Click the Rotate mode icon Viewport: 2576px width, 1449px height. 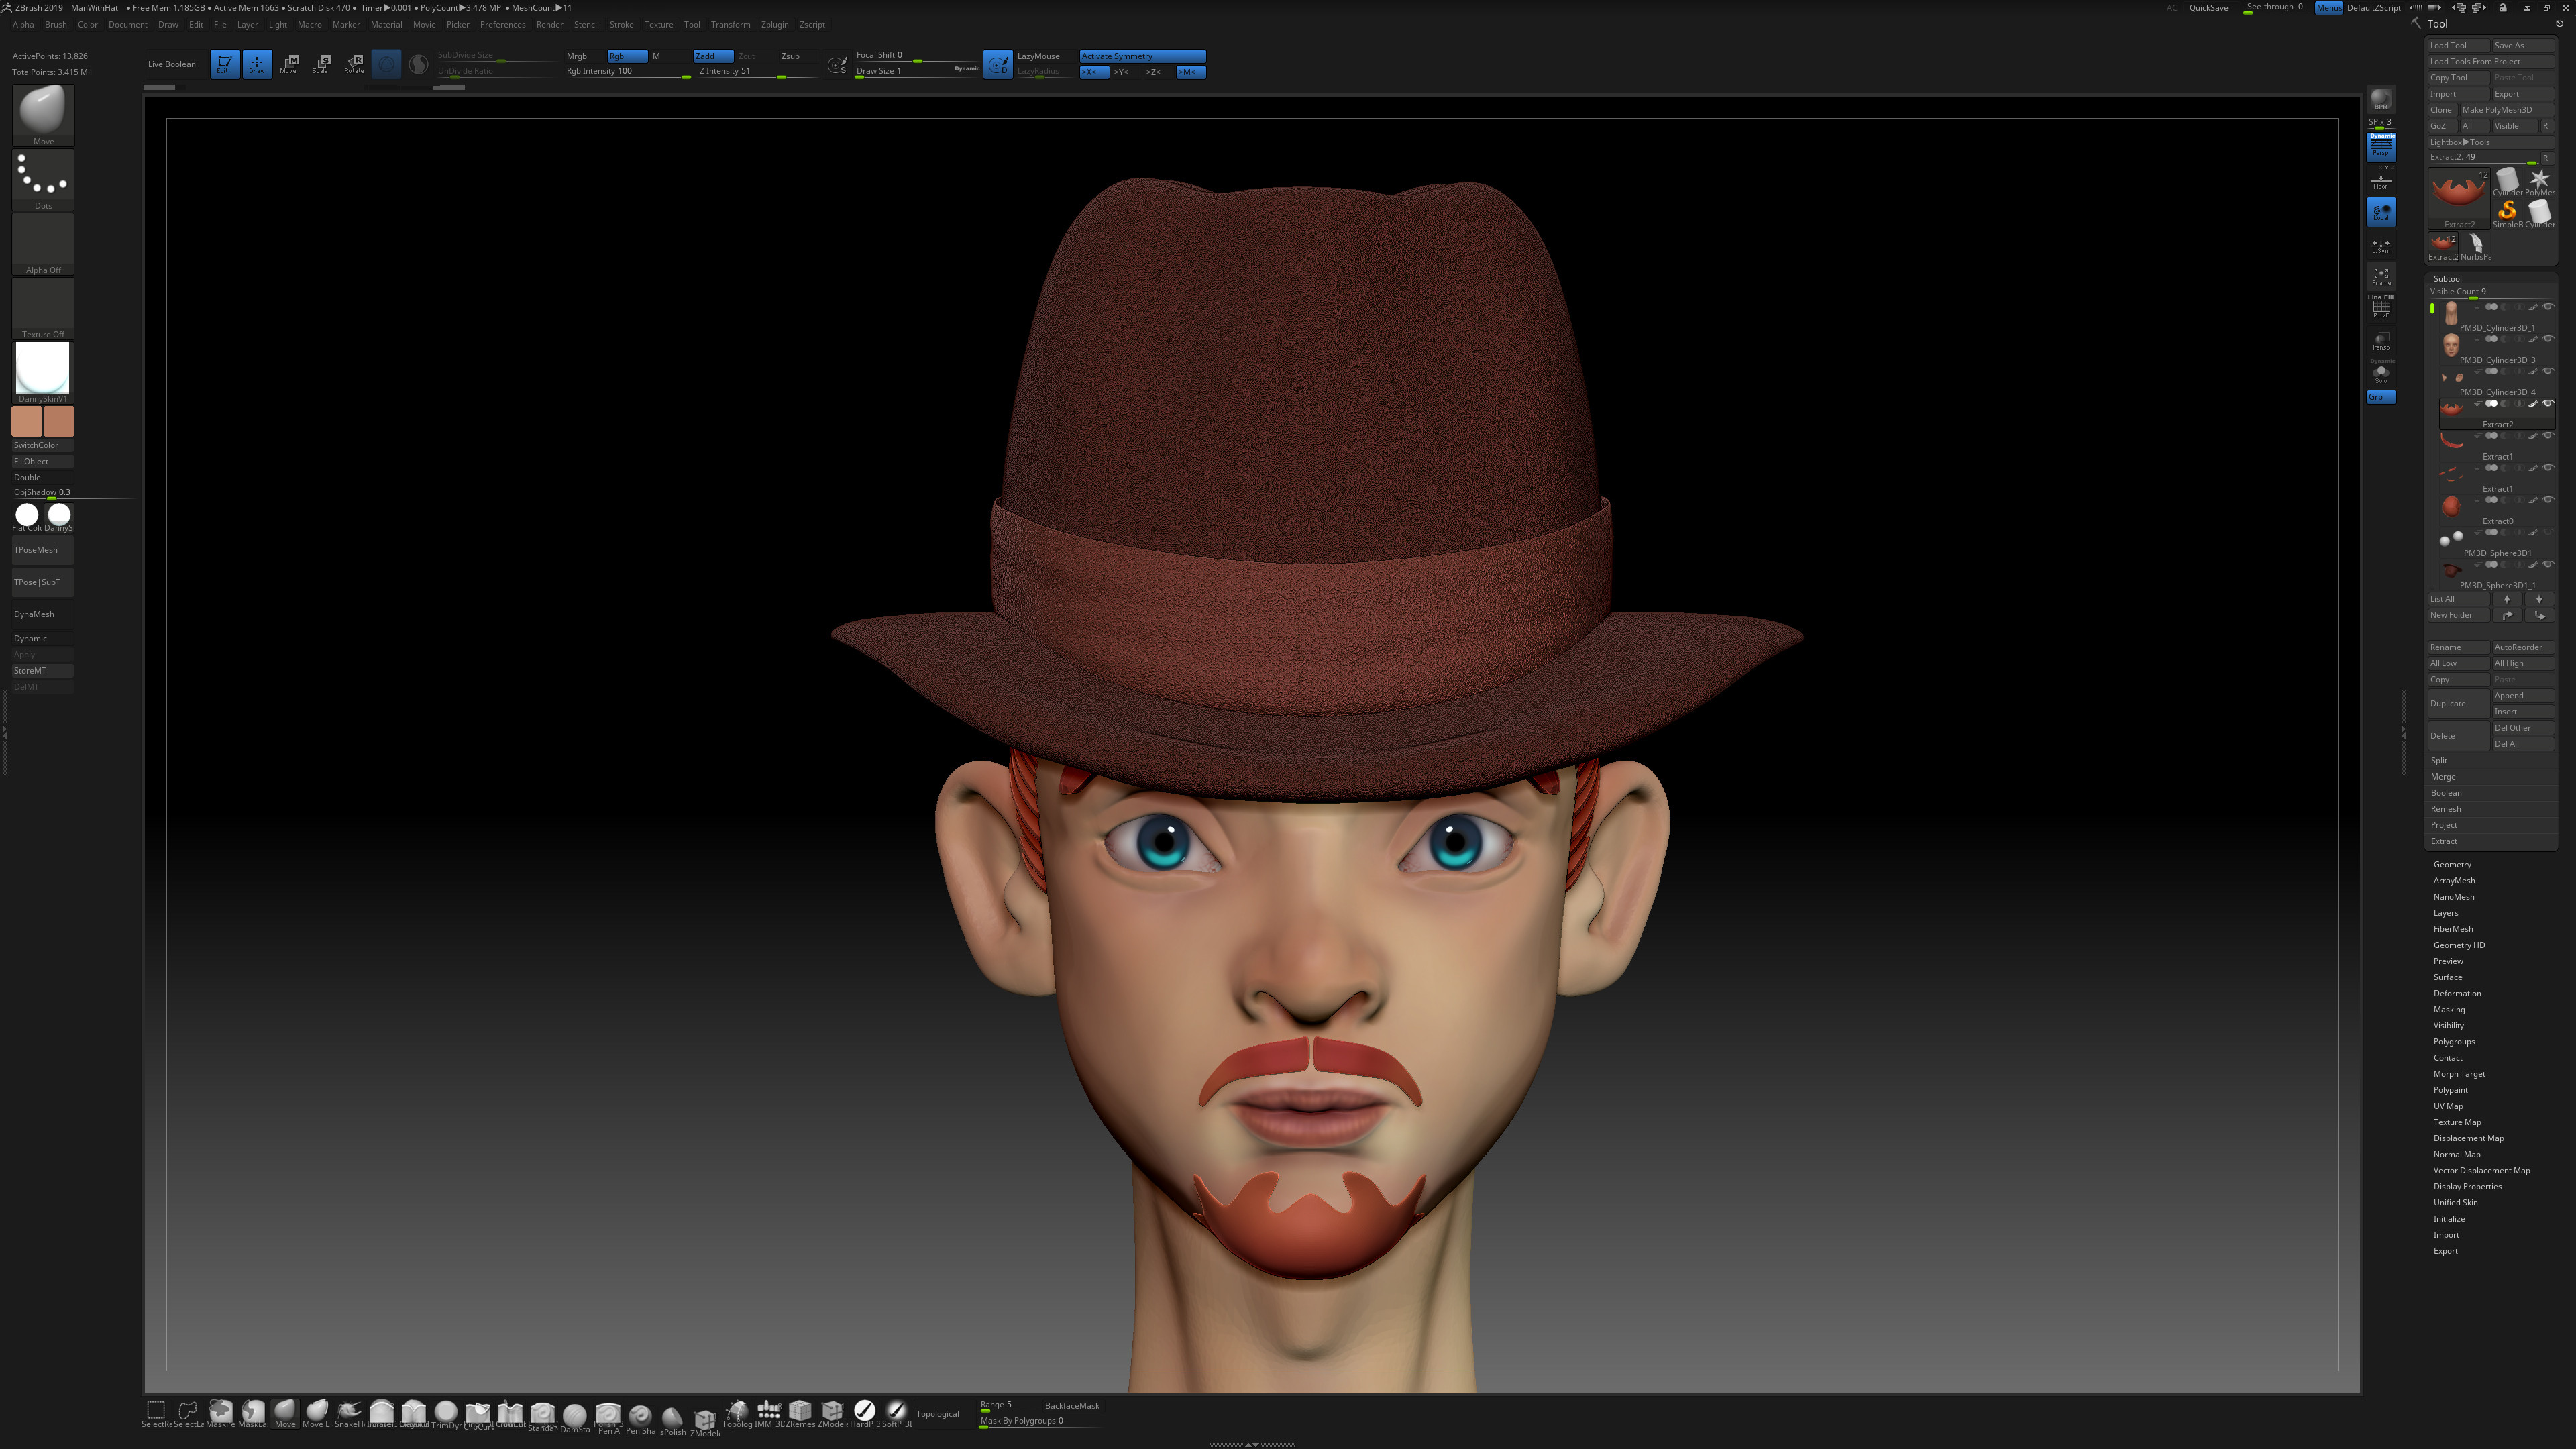(354, 64)
